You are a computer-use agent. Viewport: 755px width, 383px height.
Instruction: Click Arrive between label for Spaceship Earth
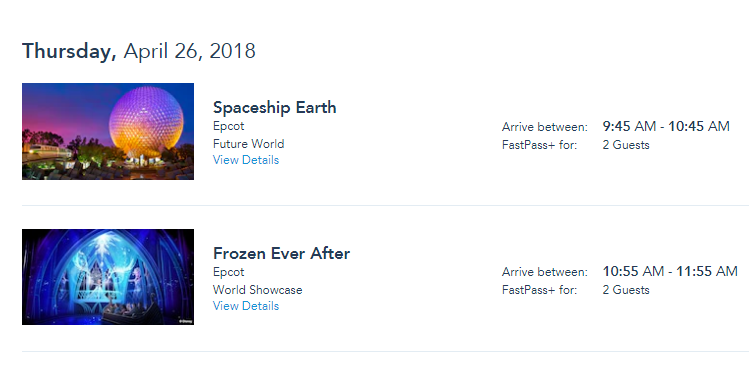545,127
